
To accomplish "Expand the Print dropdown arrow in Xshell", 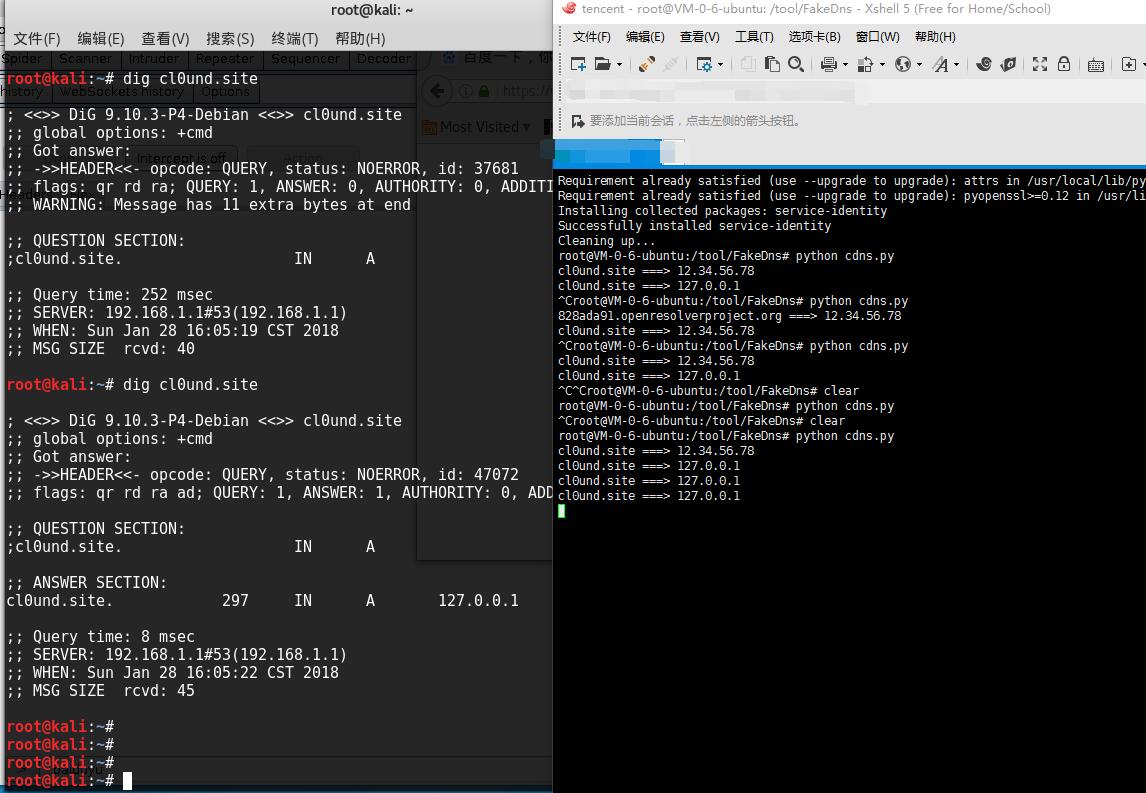I will 846,64.
